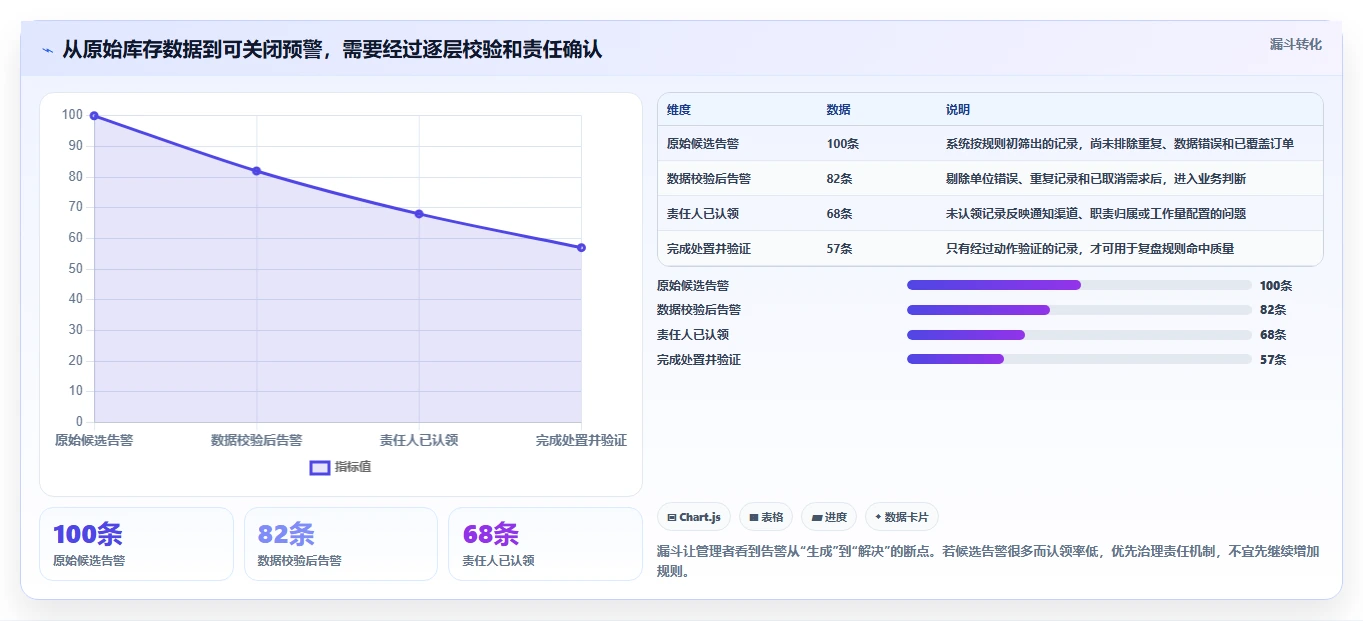Click the 完成处置并验证 label of the progress list
Screen dimensions: 1363x621
click(x=699, y=360)
